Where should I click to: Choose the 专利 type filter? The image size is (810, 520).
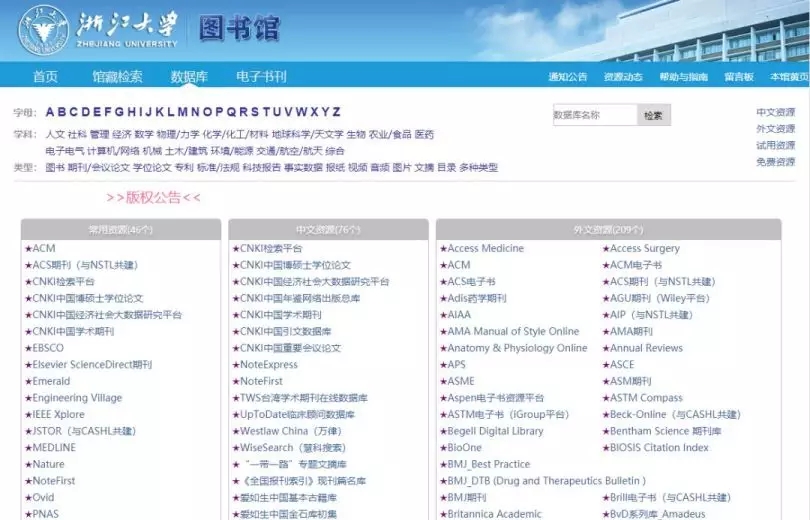(x=184, y=167)
